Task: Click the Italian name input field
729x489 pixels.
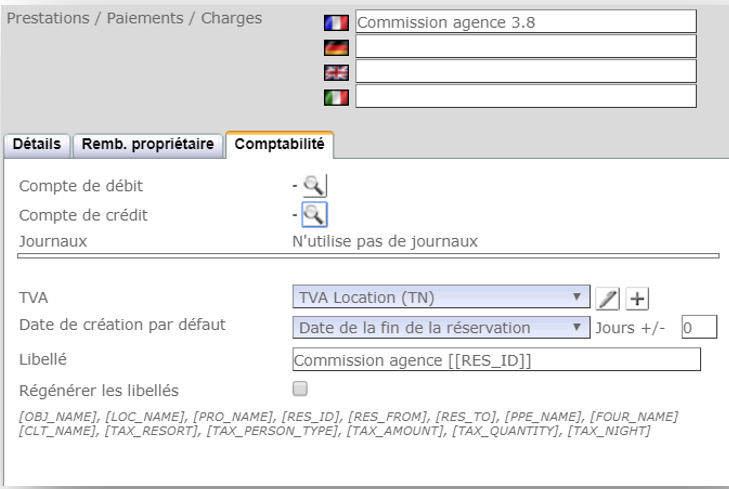Action: click(x=524, y=97)
